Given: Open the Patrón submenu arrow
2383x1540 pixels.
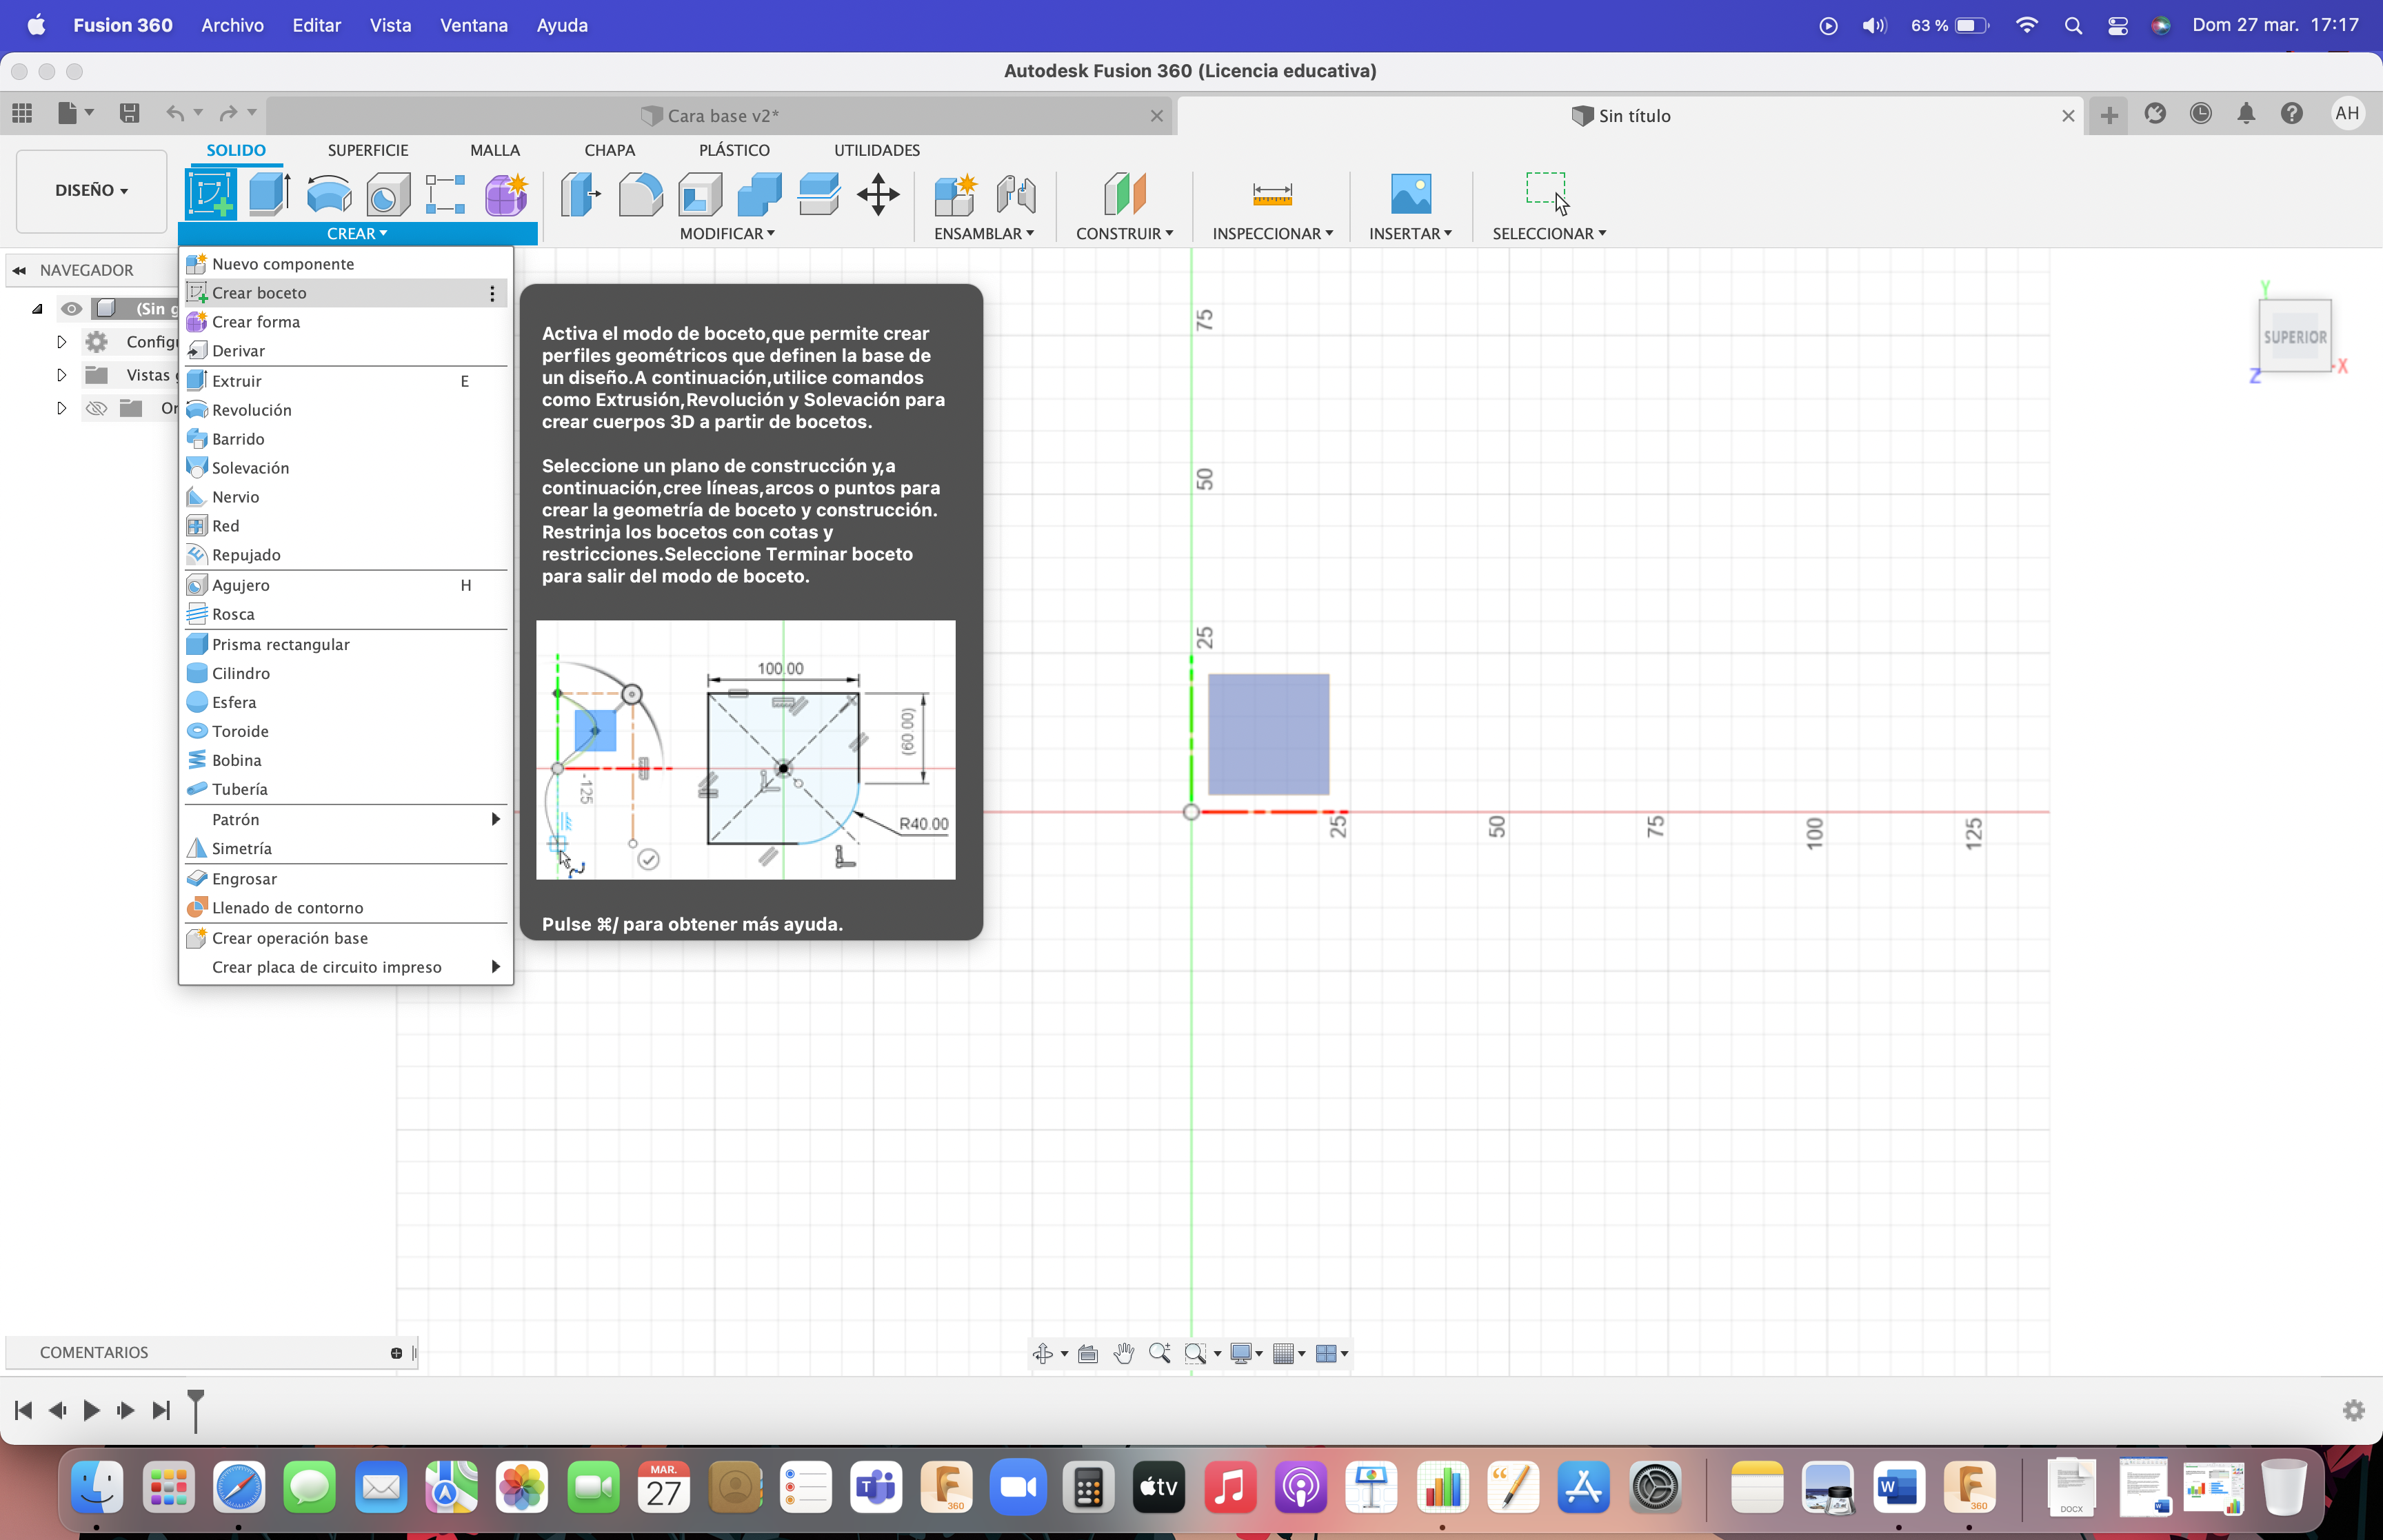Looking at the screenshot, I should (x=495, y=819).
